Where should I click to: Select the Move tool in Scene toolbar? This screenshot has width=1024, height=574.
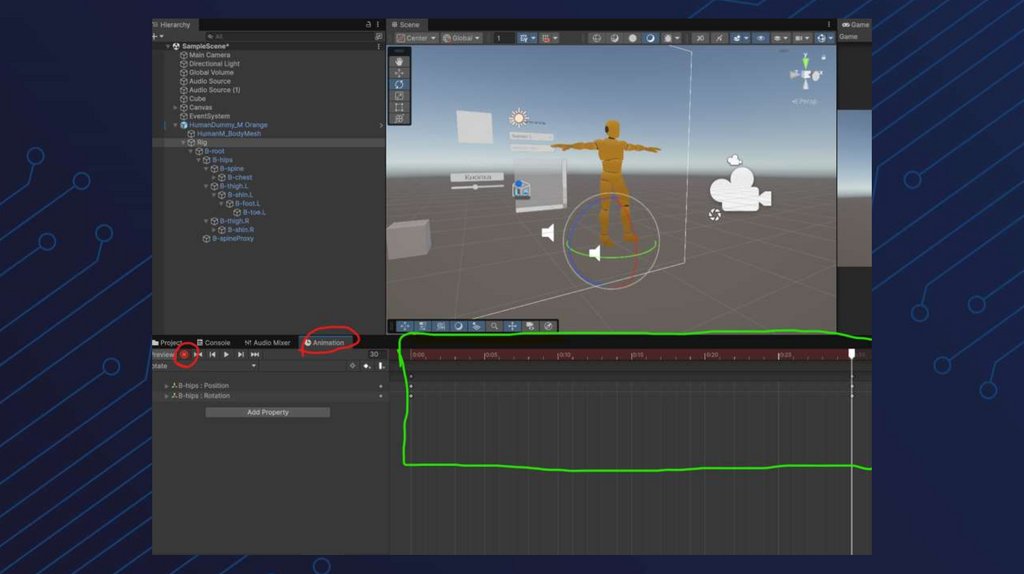point(400,73)
